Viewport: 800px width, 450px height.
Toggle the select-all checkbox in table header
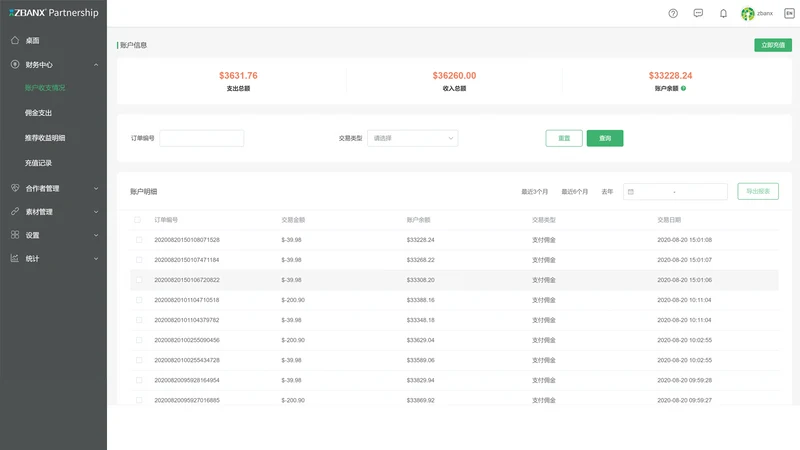pyautogui.click(x=137, y=220)
